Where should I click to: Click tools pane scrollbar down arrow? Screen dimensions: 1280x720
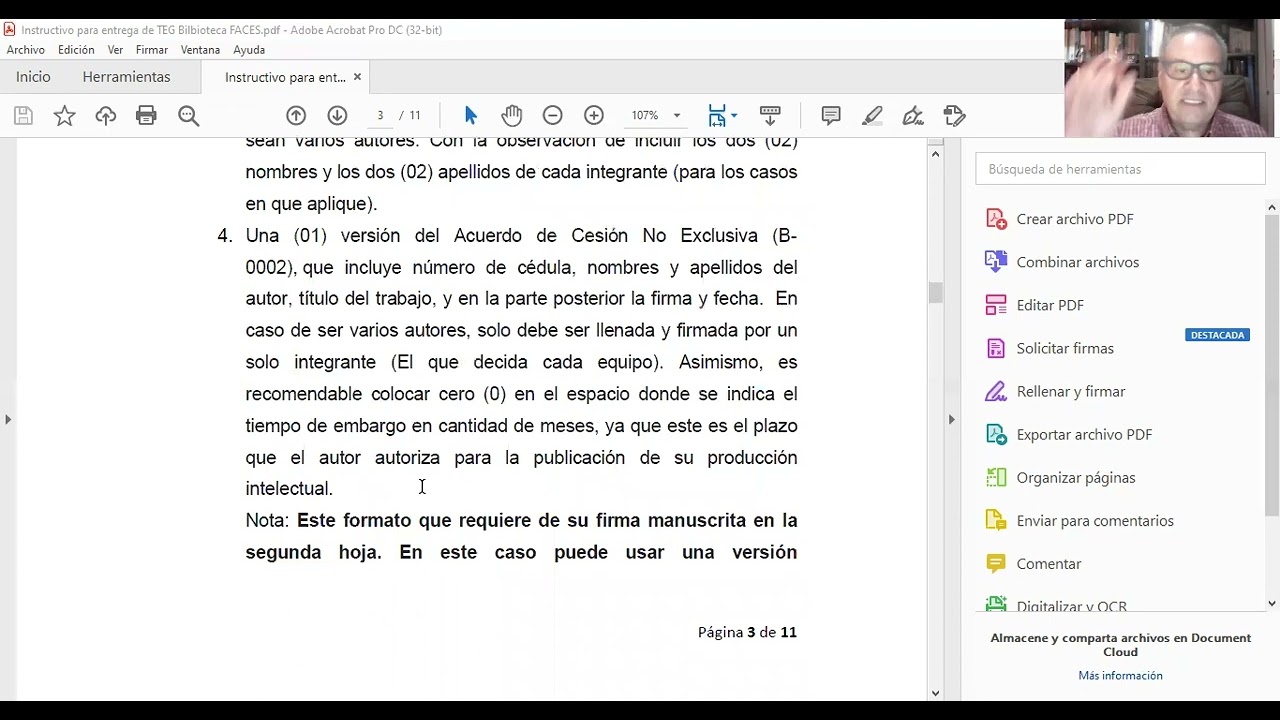tap(1272, 603)
